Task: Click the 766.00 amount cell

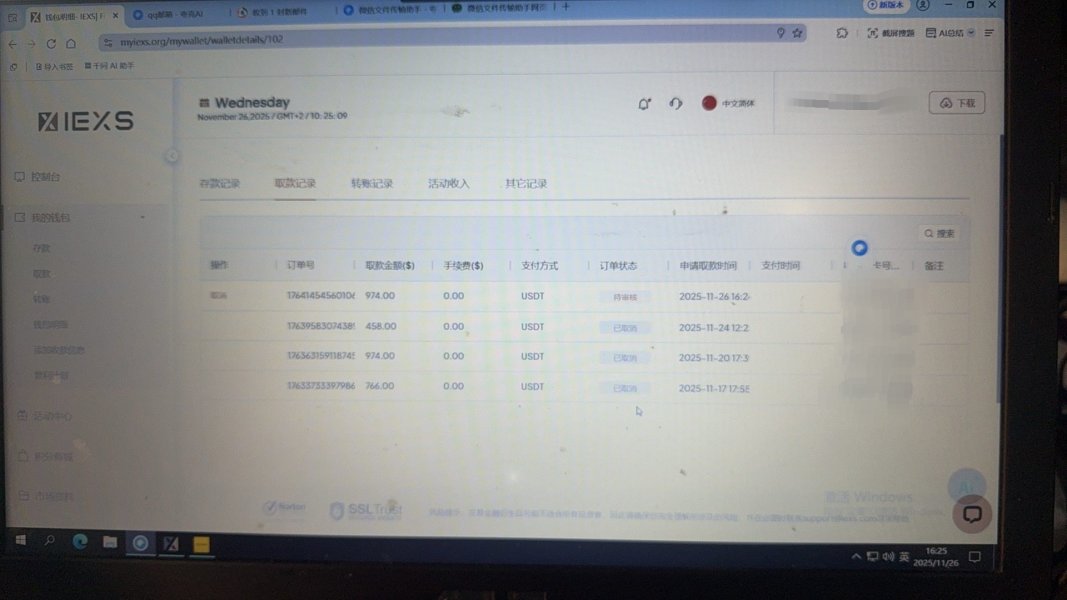Action: point(380,386)
